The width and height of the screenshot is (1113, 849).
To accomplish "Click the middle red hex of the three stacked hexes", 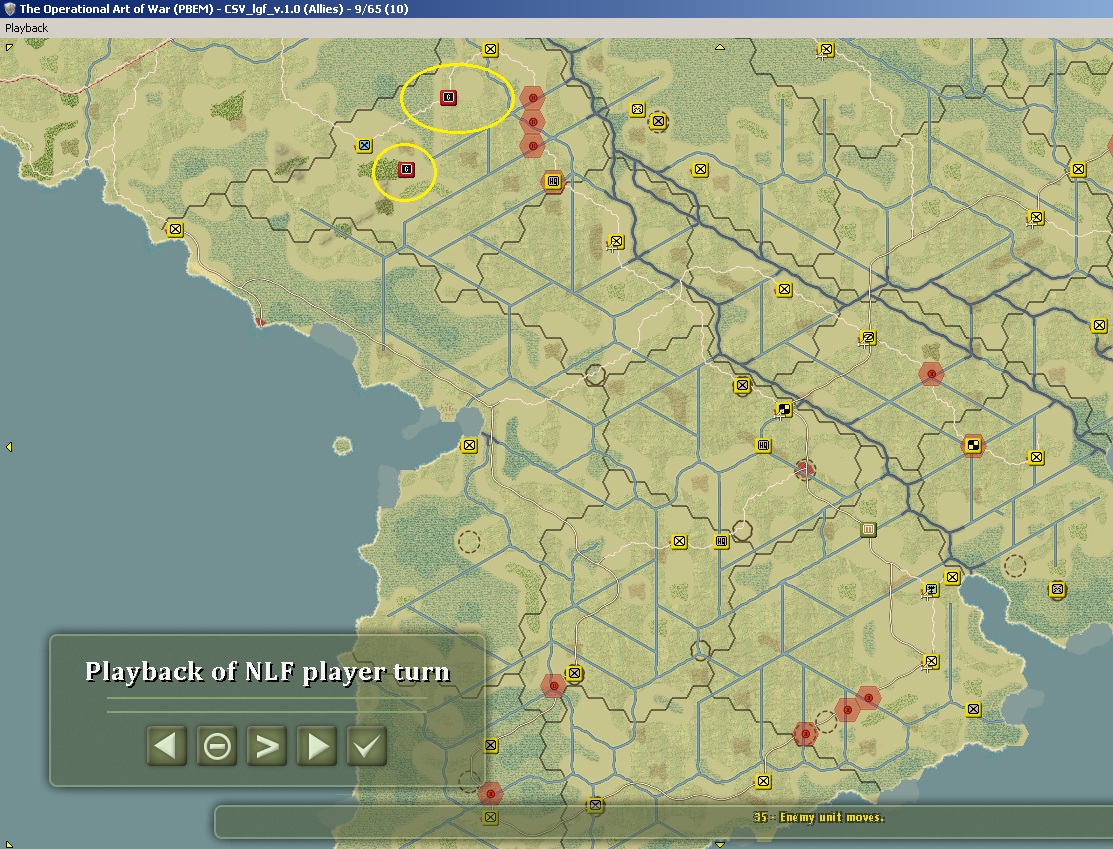I will 532,122.
